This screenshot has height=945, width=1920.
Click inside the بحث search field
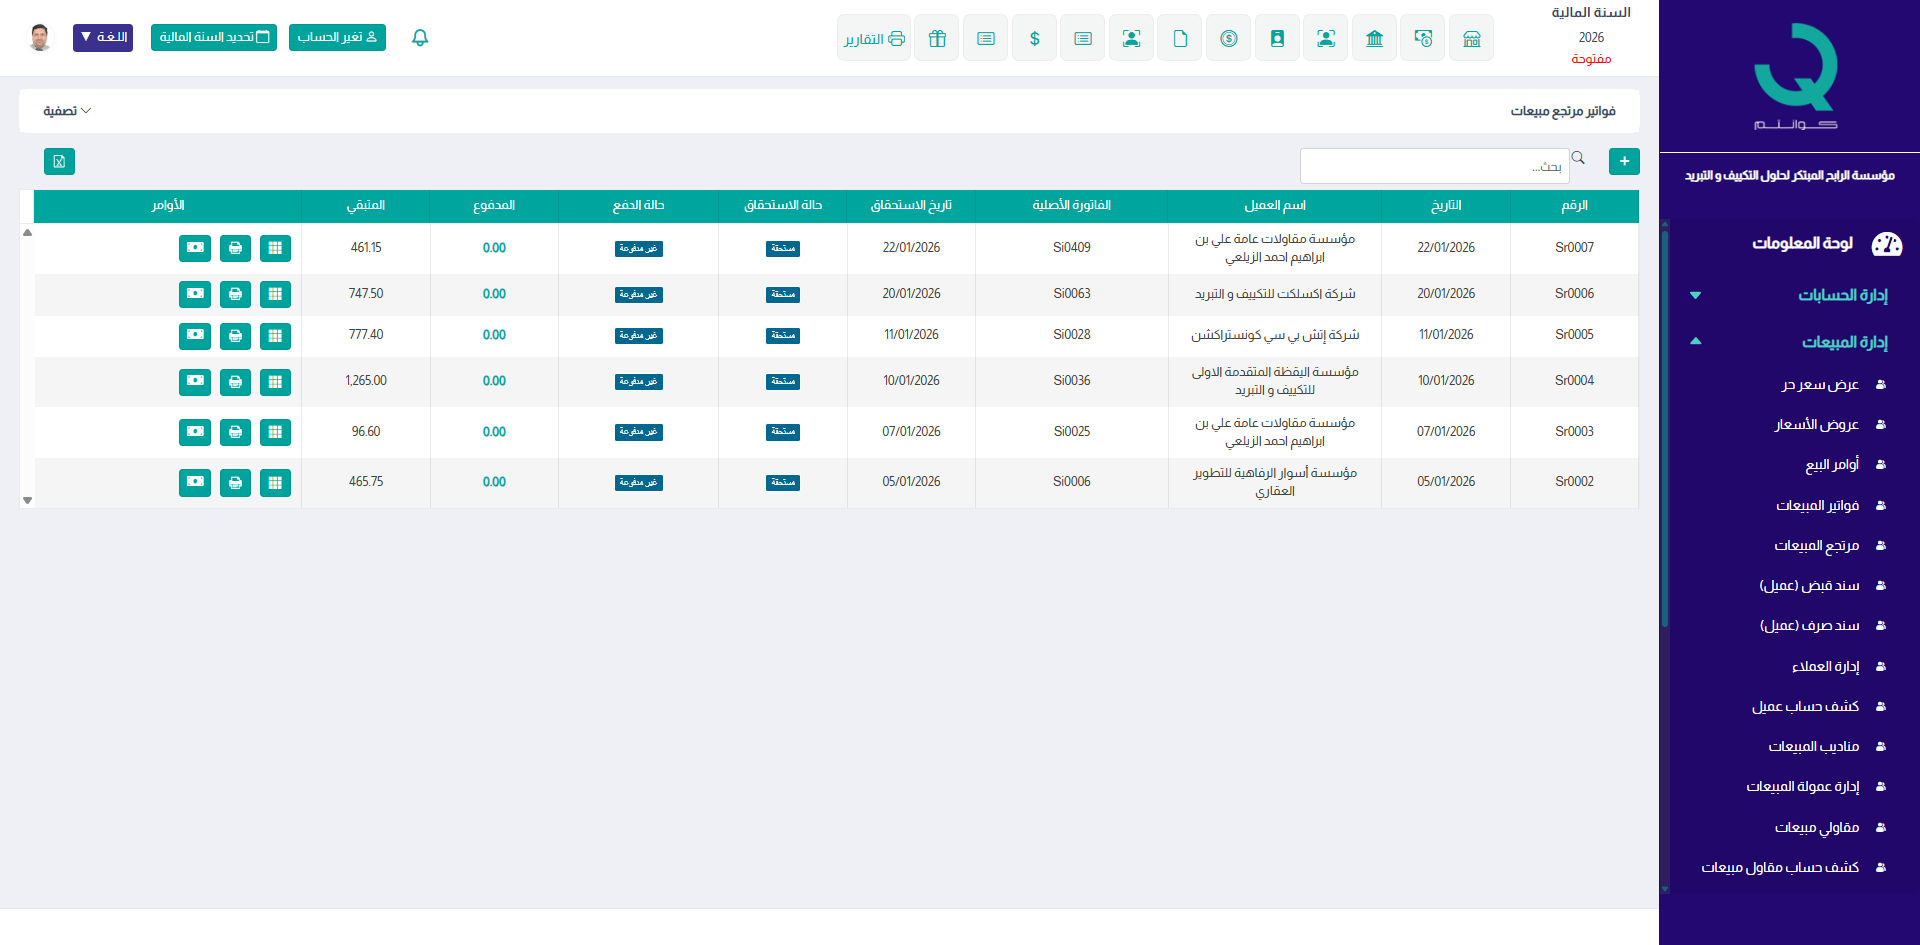click(1434, 166)
